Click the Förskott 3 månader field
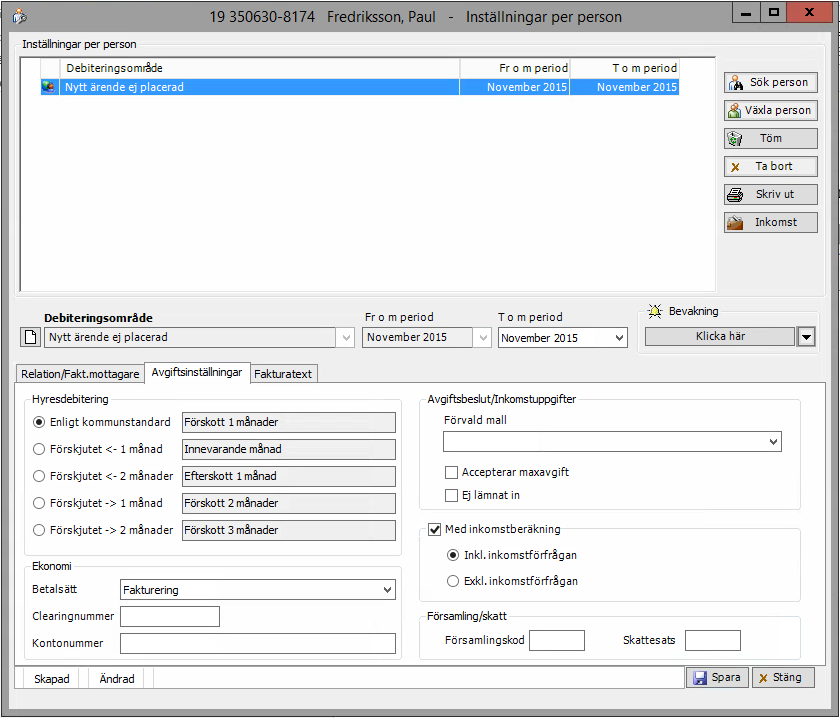 [x=289, y=530]
